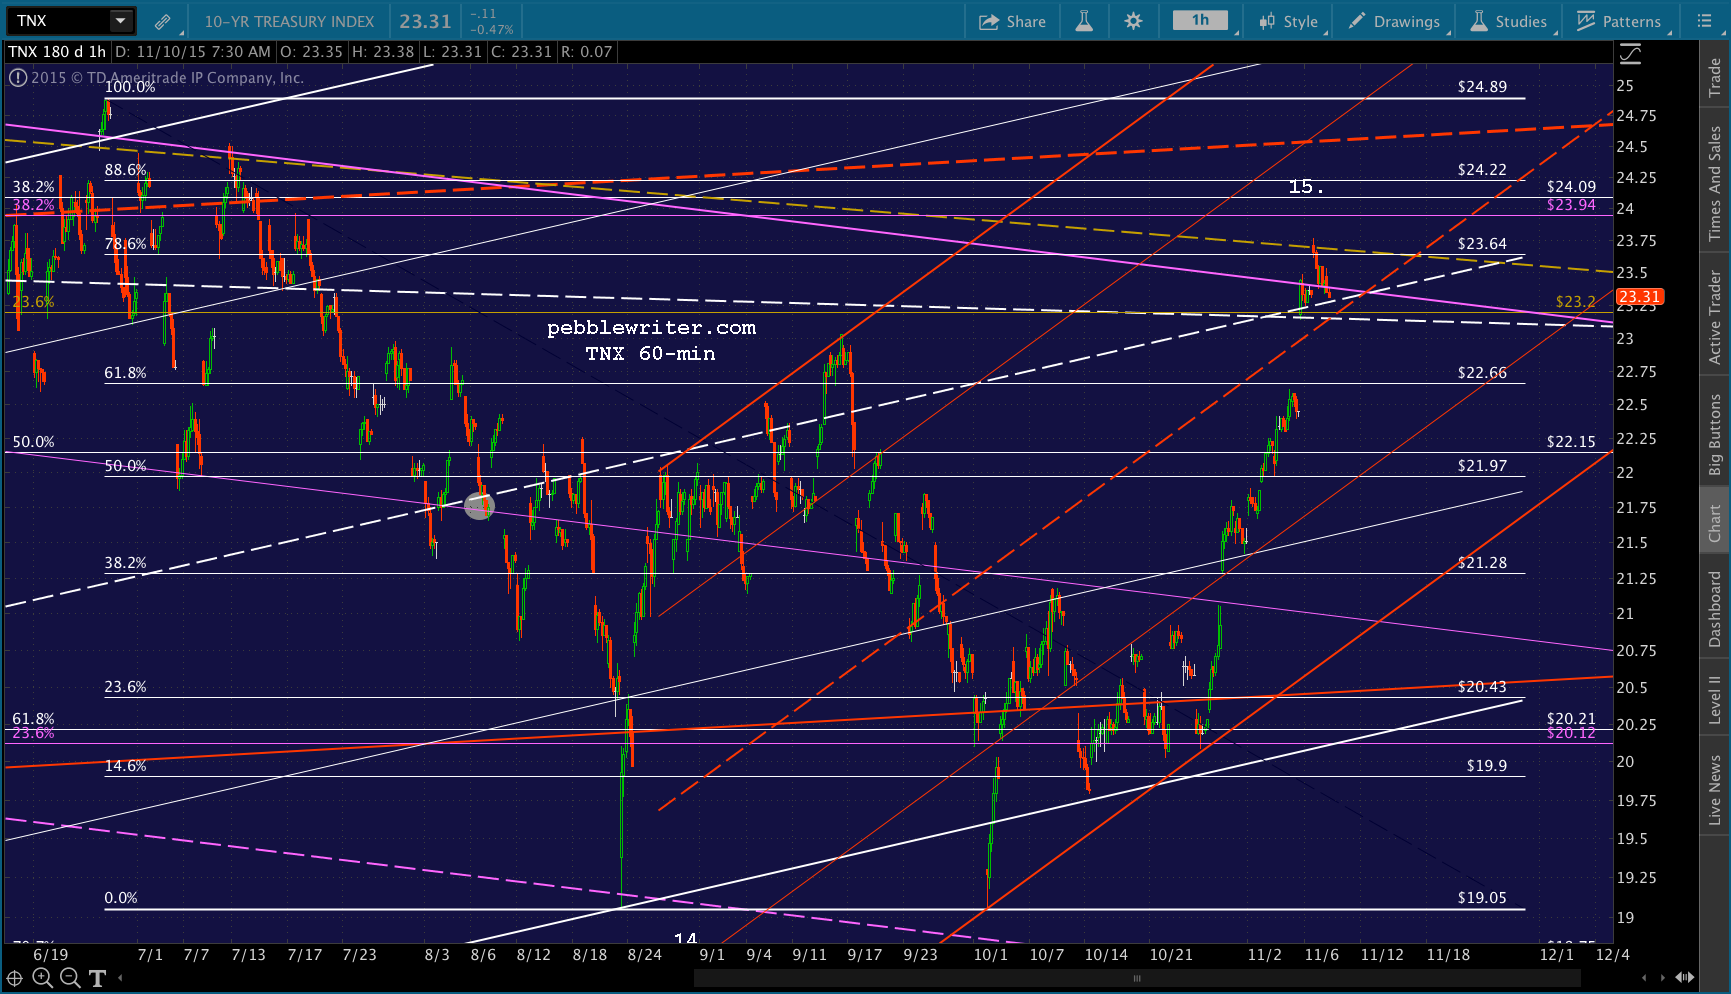Click the 11/2 date on the time axis
Image resolution: width=1731 pixels, height=994 pixels.
pos(1264,955)
